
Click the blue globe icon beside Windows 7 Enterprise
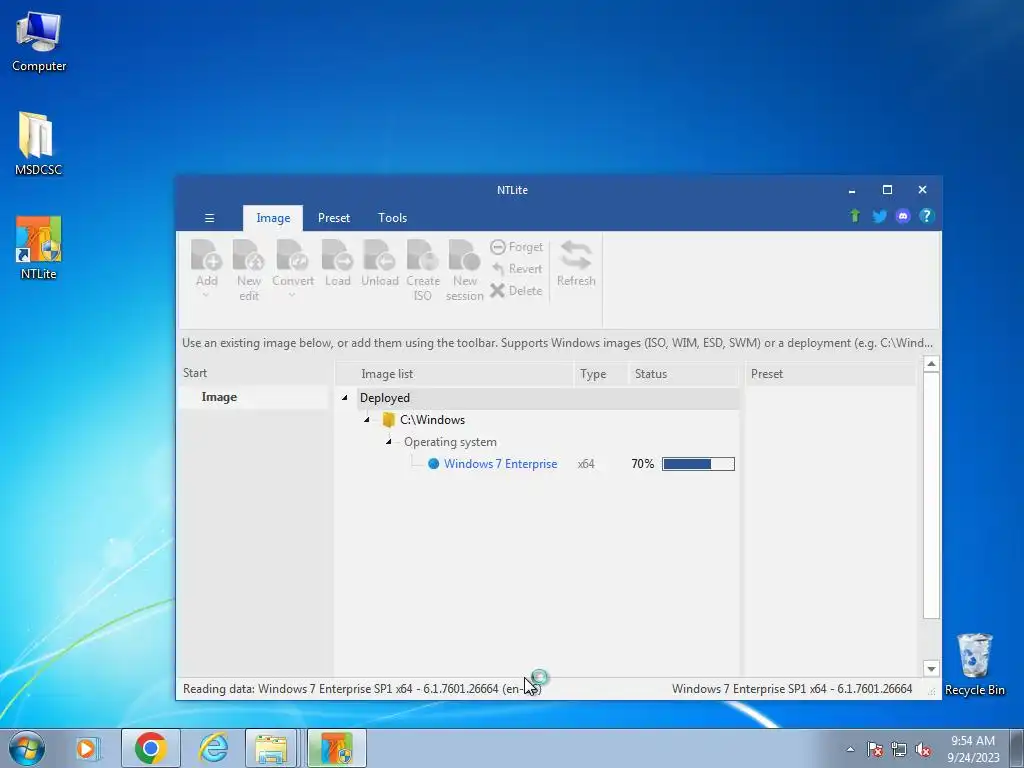(x=433, y=464)
